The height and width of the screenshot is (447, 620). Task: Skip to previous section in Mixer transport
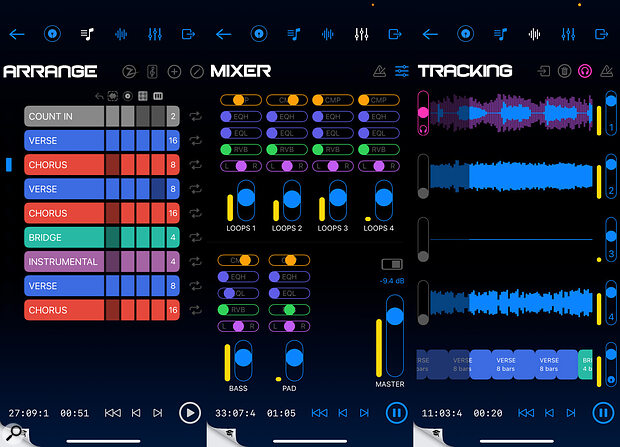tap(342, 413)
